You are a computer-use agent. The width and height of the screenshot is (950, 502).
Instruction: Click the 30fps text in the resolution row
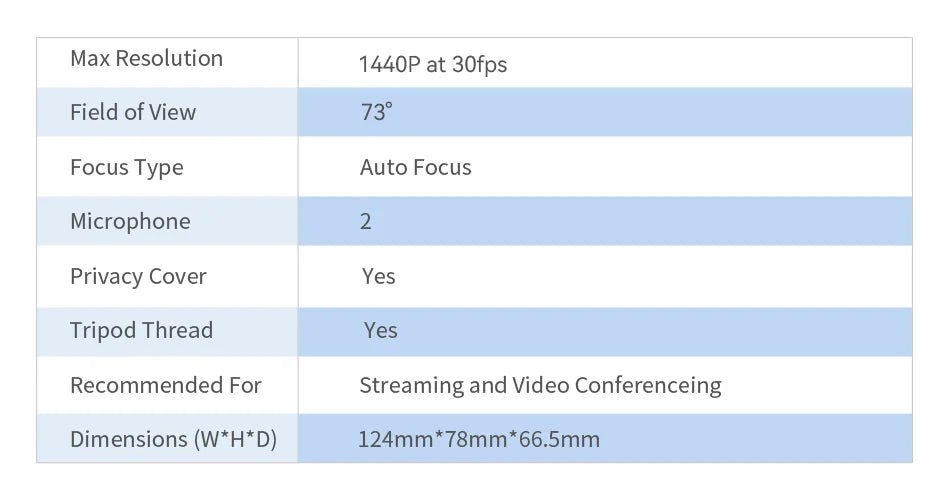(x=479, y=65)
